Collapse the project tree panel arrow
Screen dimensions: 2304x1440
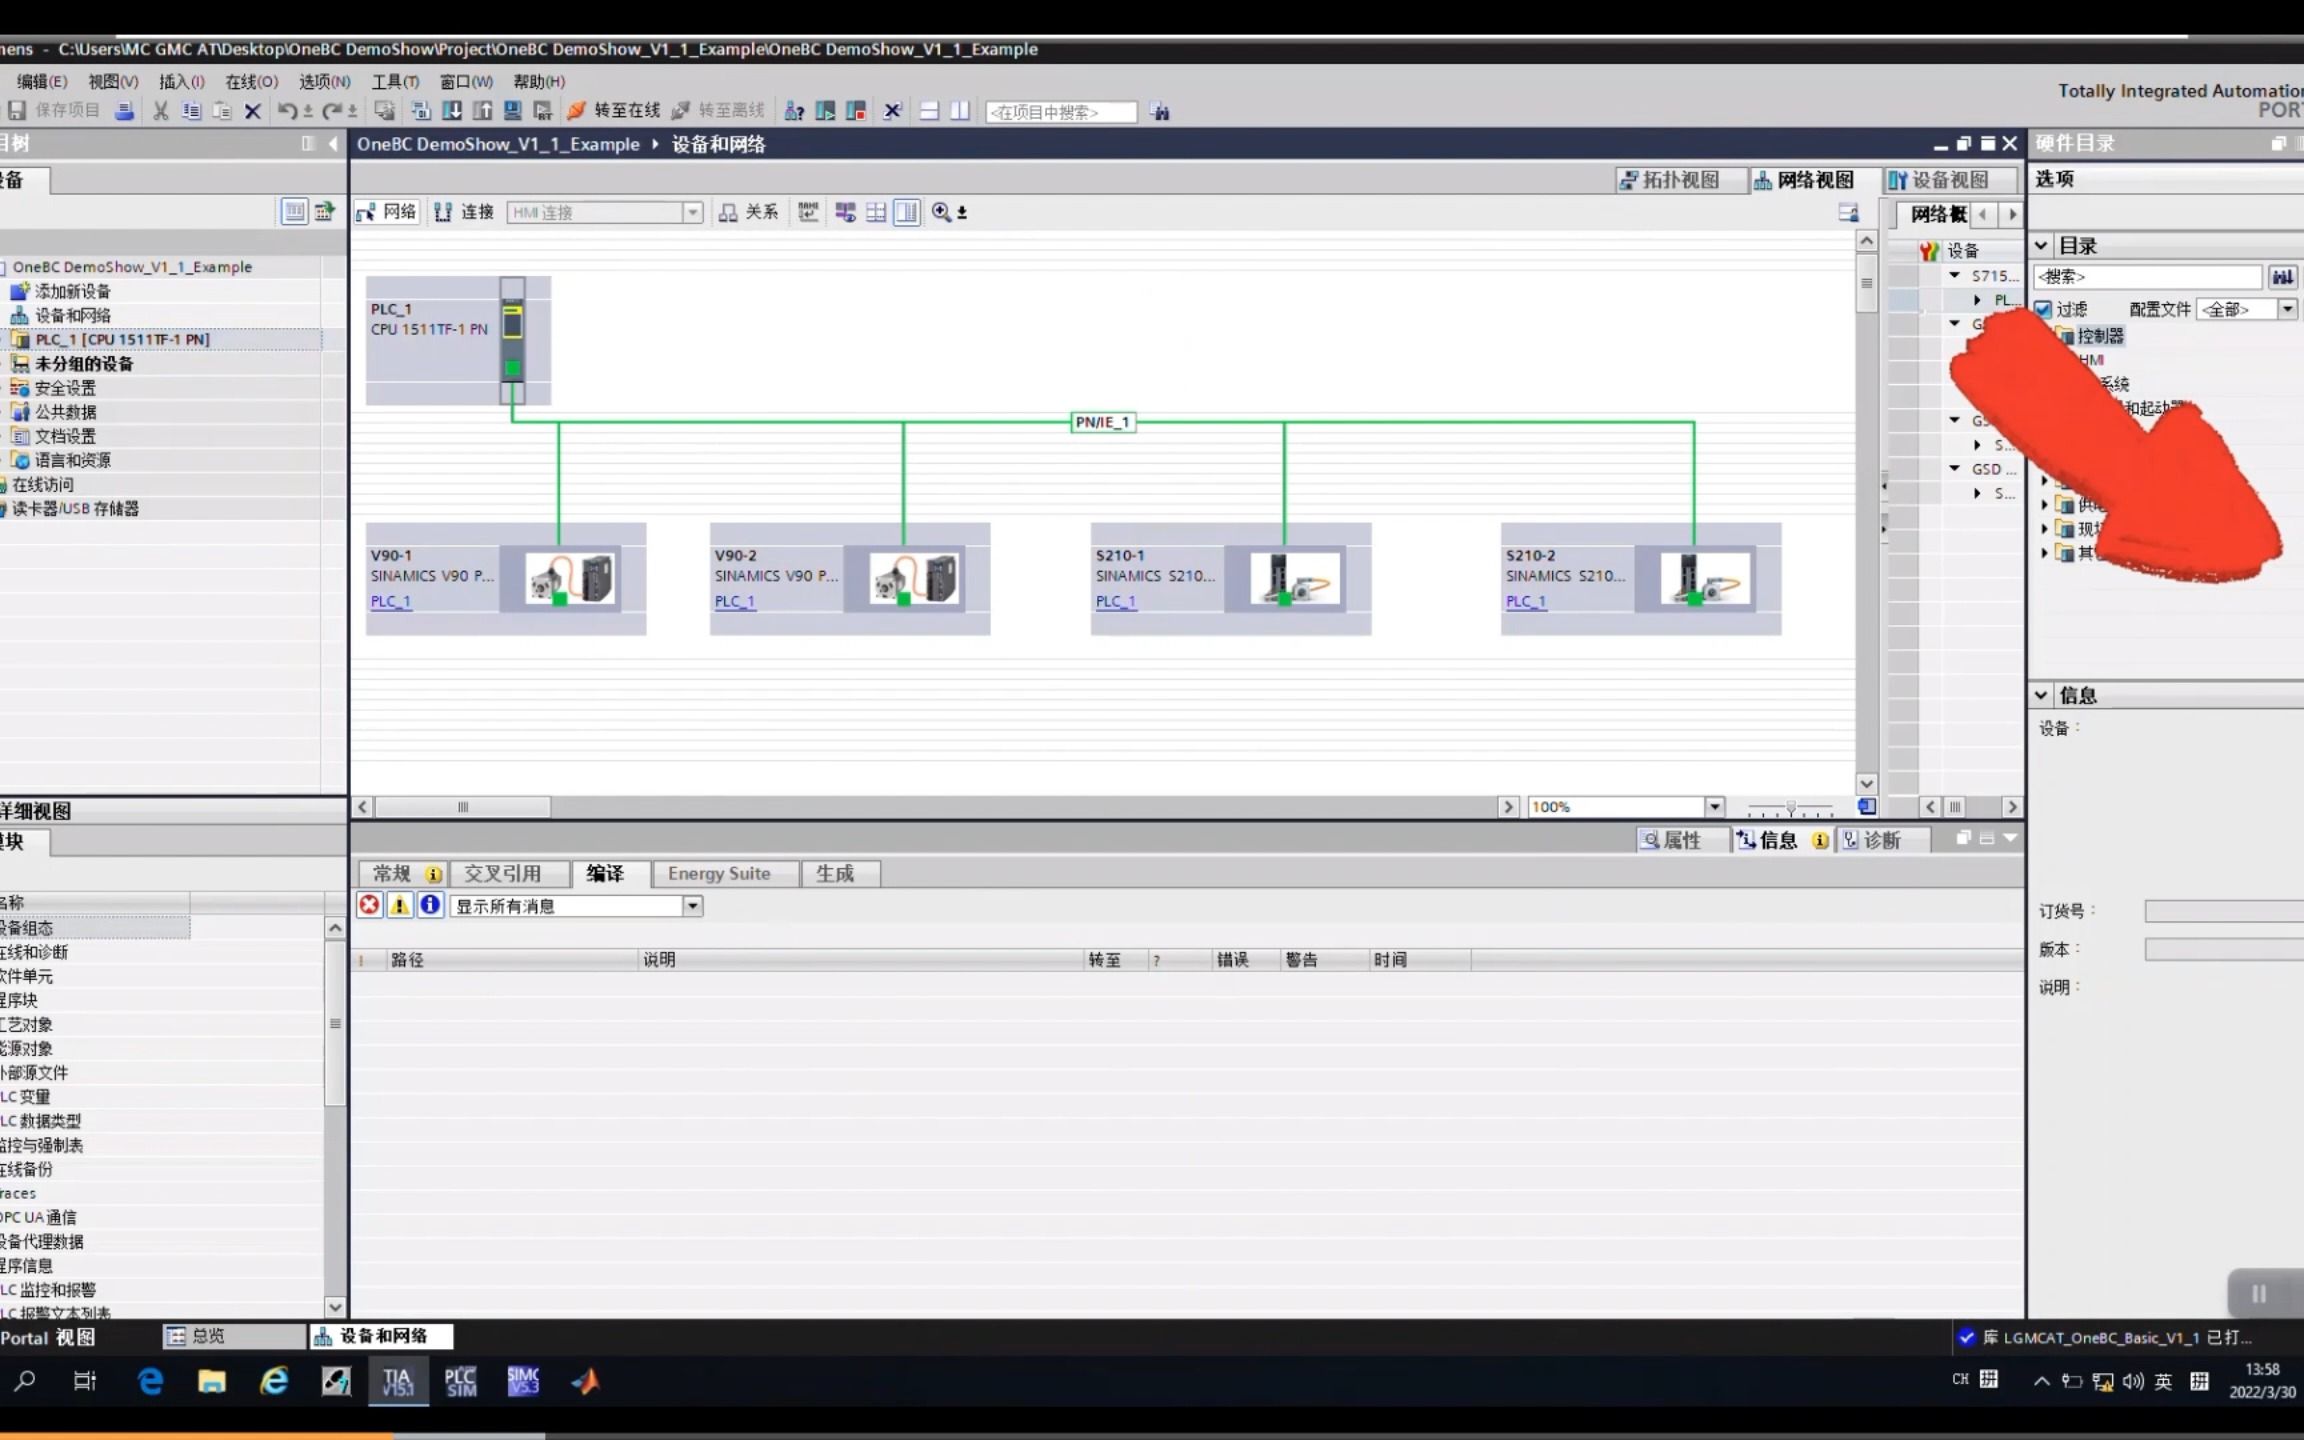pos(333,144)
